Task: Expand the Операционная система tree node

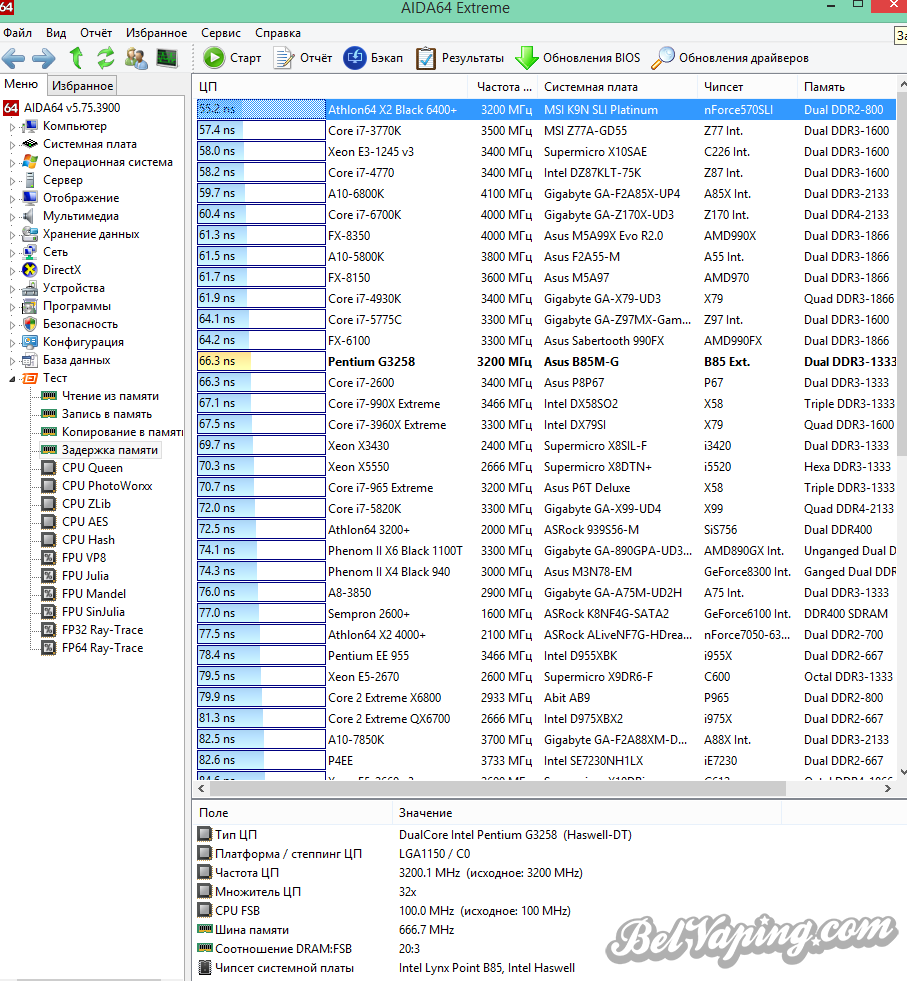Action: pos(12,163)
